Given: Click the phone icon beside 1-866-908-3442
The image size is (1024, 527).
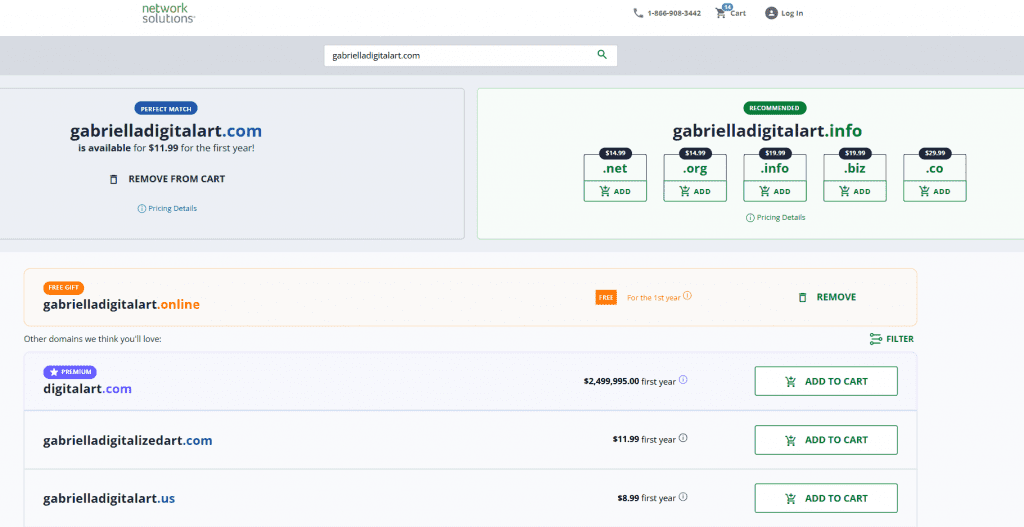Looking at the screenshot, I should [x=638, y=13].
